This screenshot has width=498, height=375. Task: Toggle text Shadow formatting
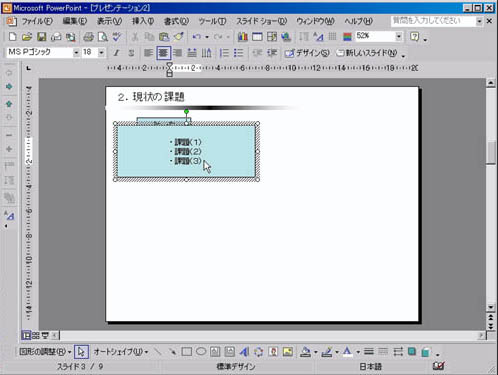(131, 53)
